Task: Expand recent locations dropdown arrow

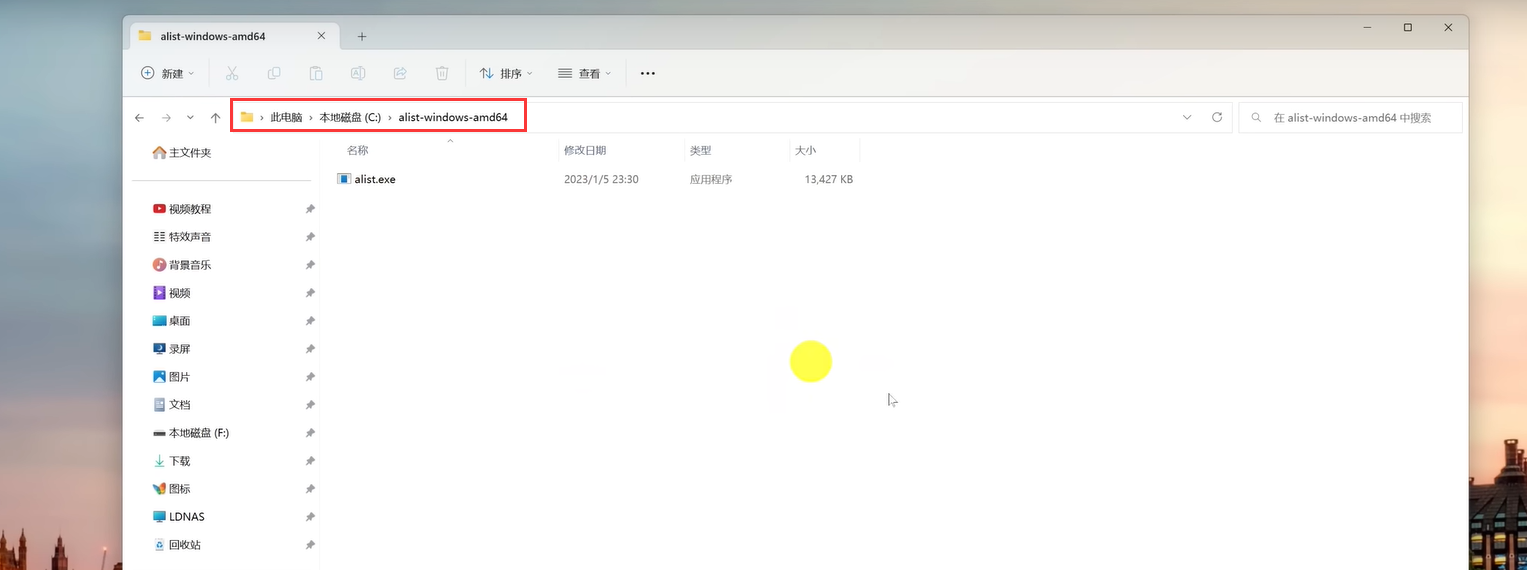Action: point(190,117)
